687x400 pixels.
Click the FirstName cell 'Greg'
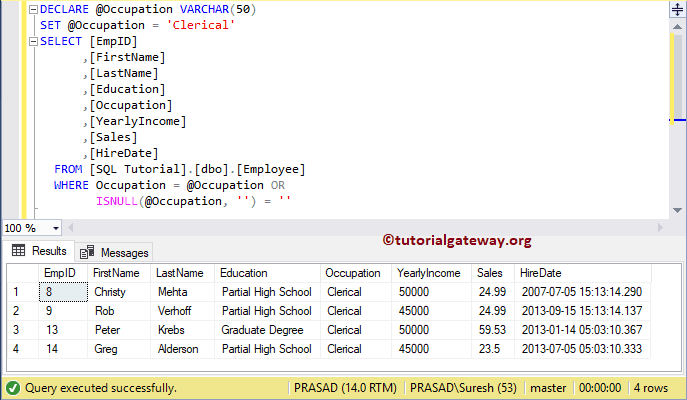click(119, 349)
